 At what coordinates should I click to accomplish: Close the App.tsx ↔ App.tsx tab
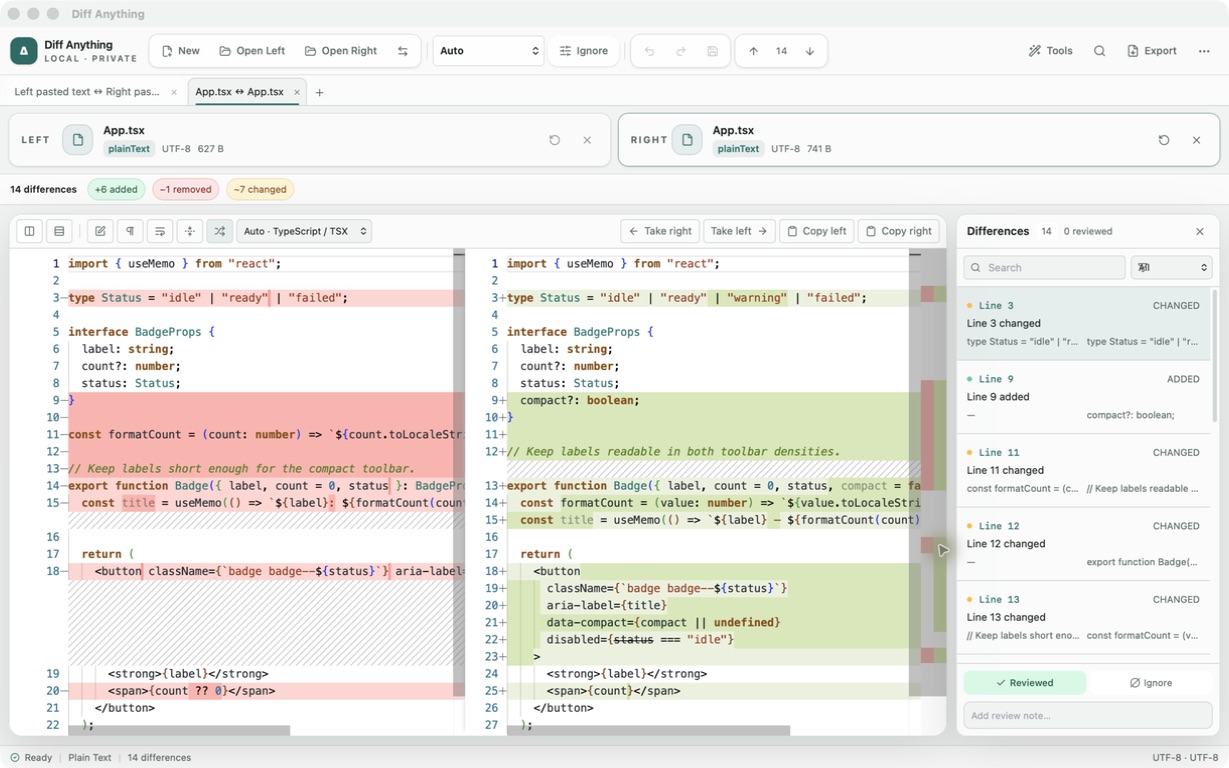(297, 92)
